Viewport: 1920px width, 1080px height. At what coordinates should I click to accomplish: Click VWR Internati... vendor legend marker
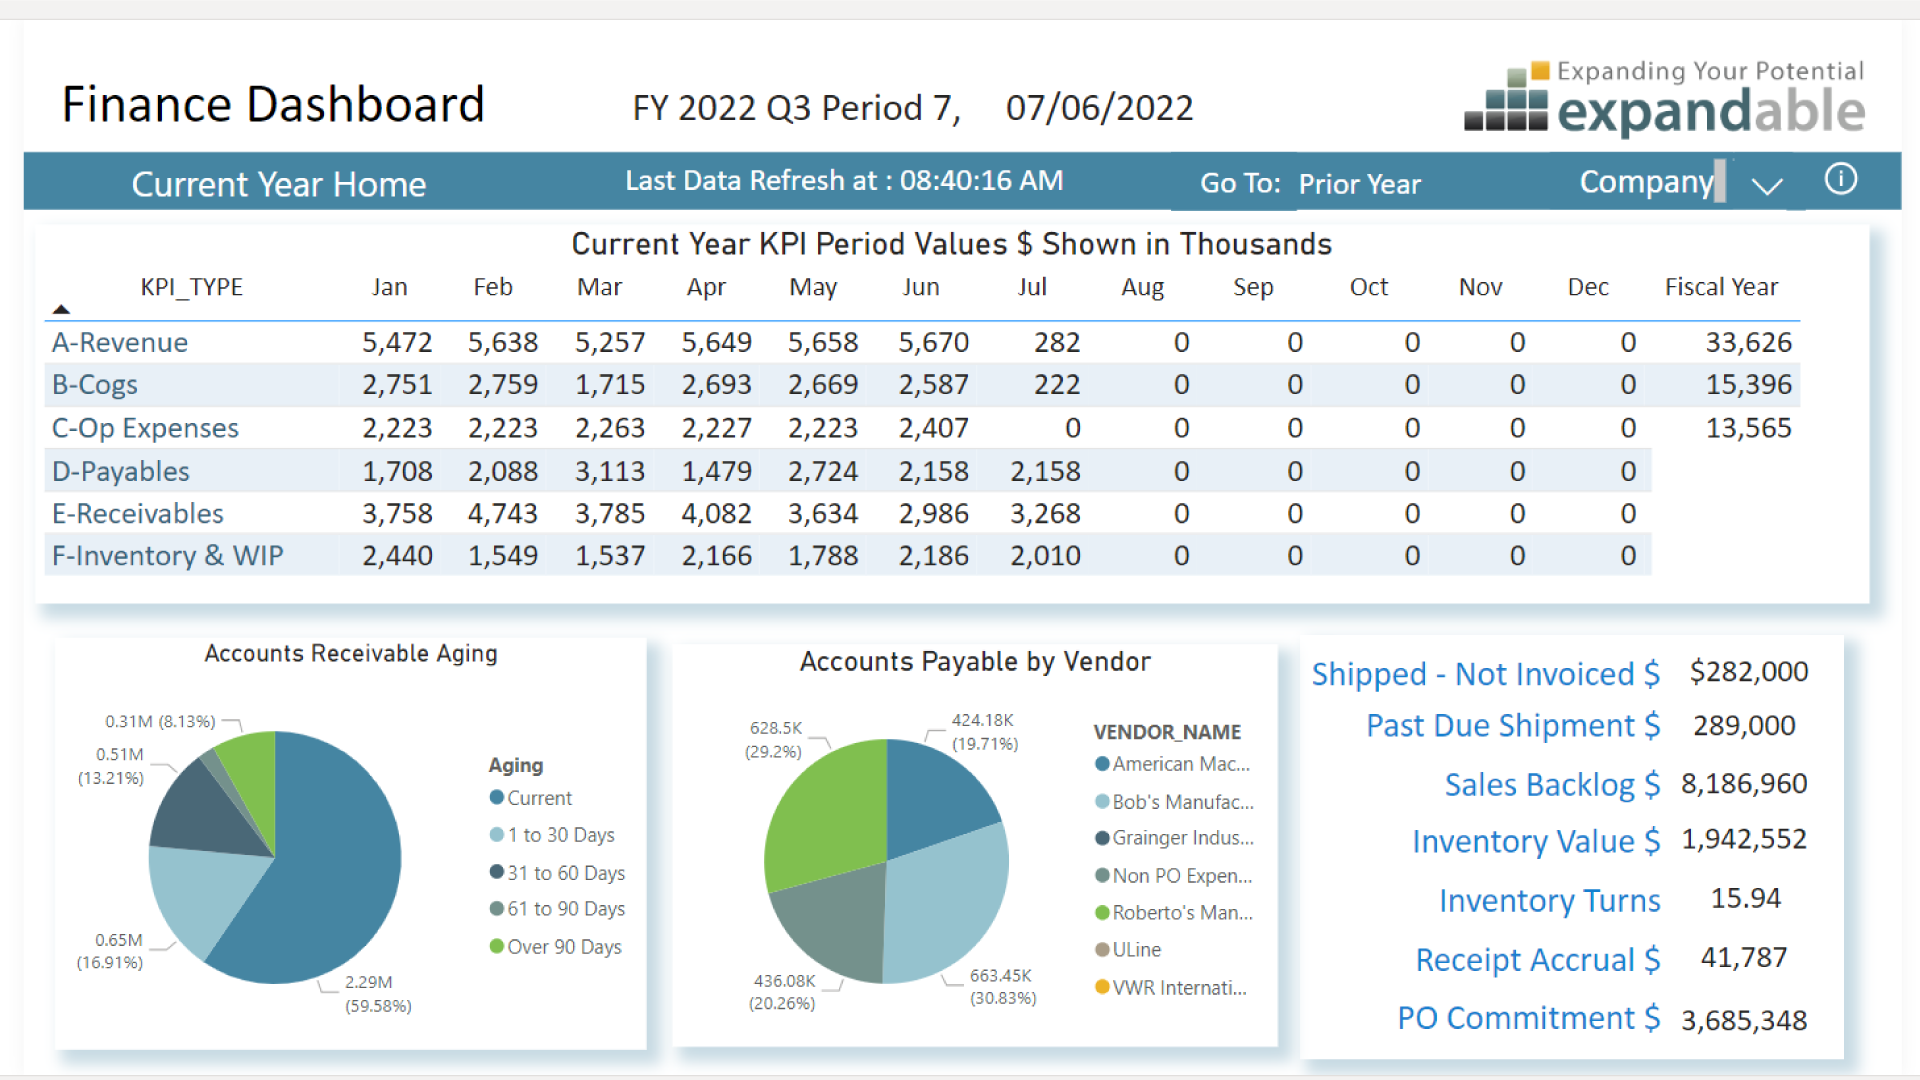pos(1102,987)
